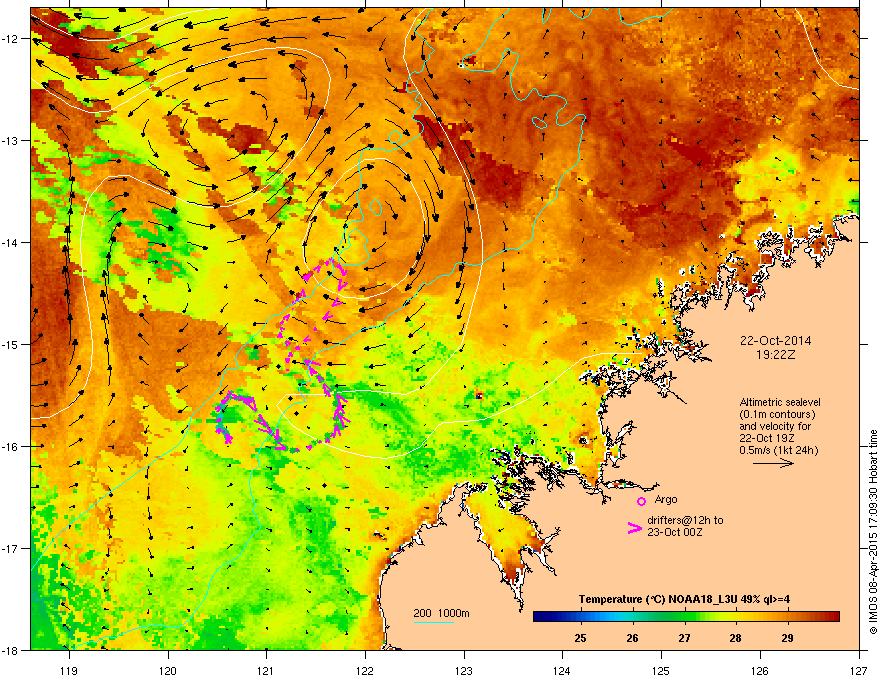Click the '23-Oct 00Z' legend text
880x680 pixels.
pyautogui.click(x=674, y=532)
